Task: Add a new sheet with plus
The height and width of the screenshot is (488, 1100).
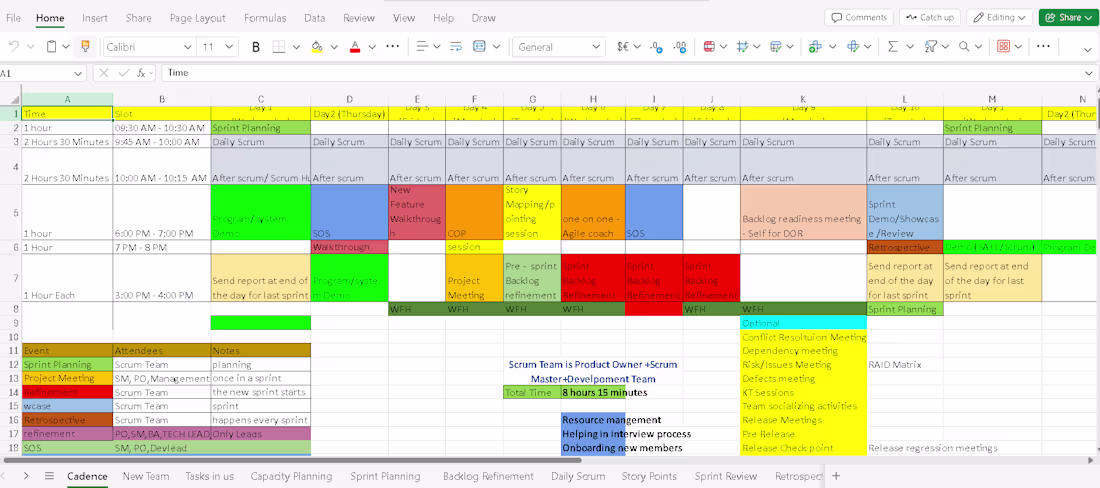Action: pos(836,476)
